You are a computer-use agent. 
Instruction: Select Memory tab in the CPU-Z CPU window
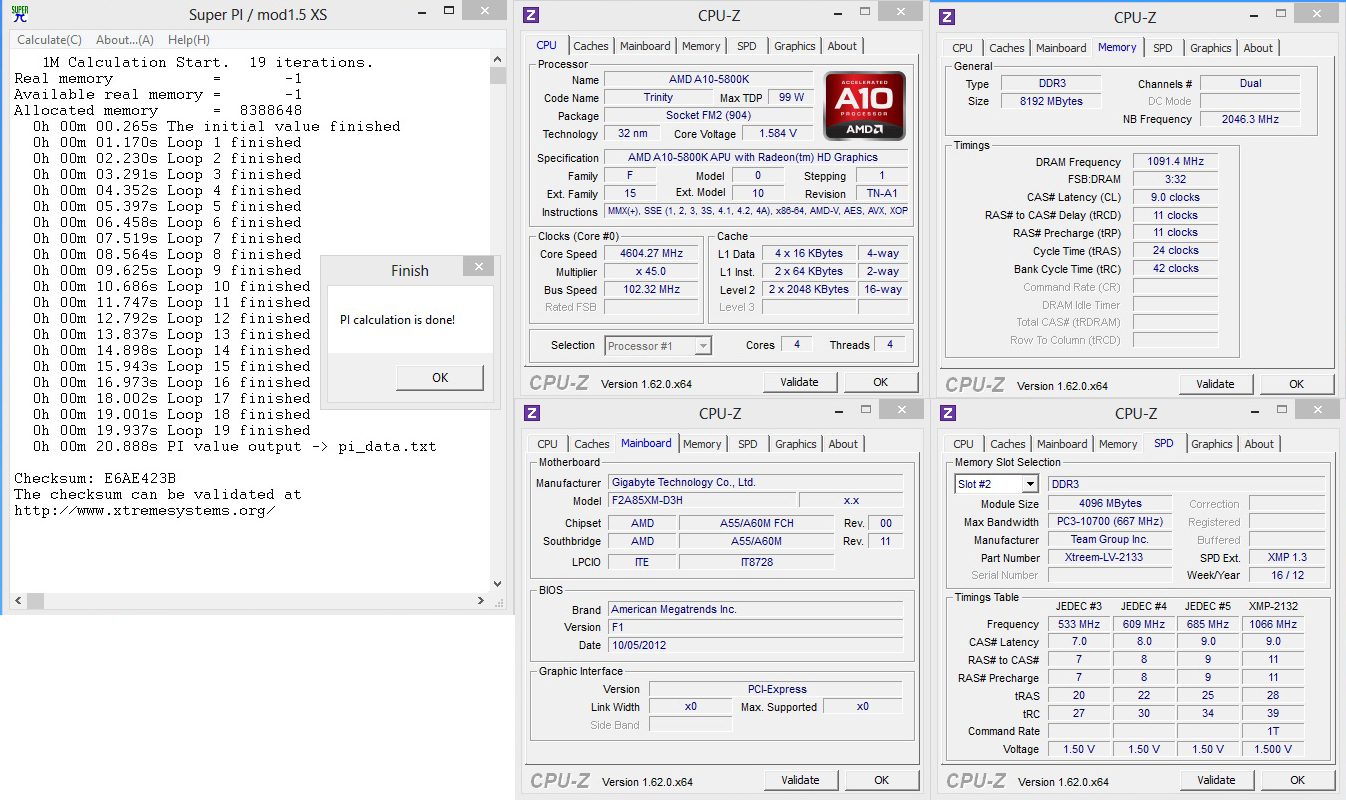point(701,46)
